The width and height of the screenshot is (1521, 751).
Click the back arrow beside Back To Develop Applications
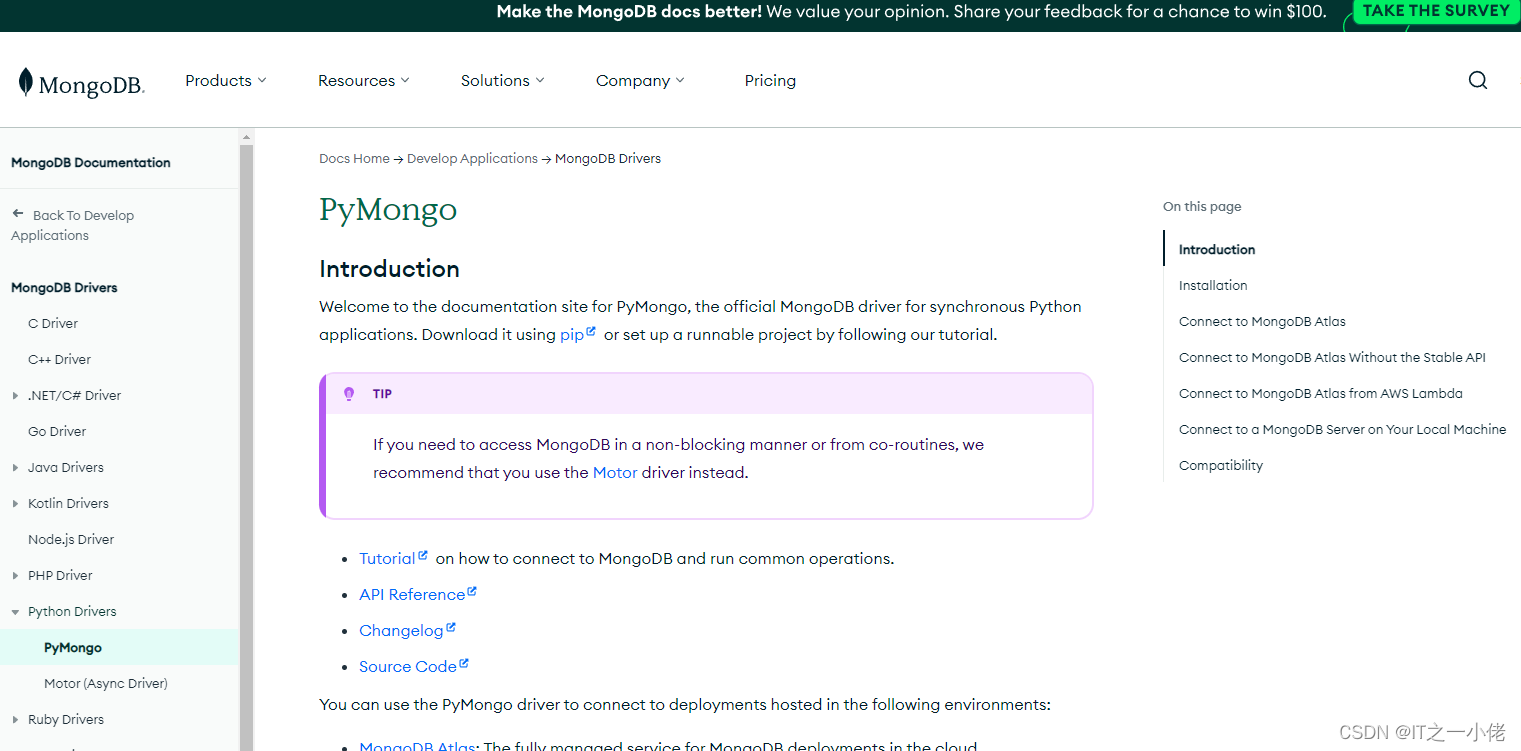tap(18, 214)
